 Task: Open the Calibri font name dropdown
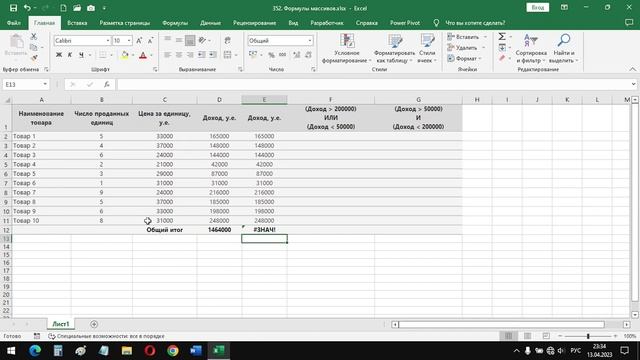pyautogui.click(x=108, y=40)
